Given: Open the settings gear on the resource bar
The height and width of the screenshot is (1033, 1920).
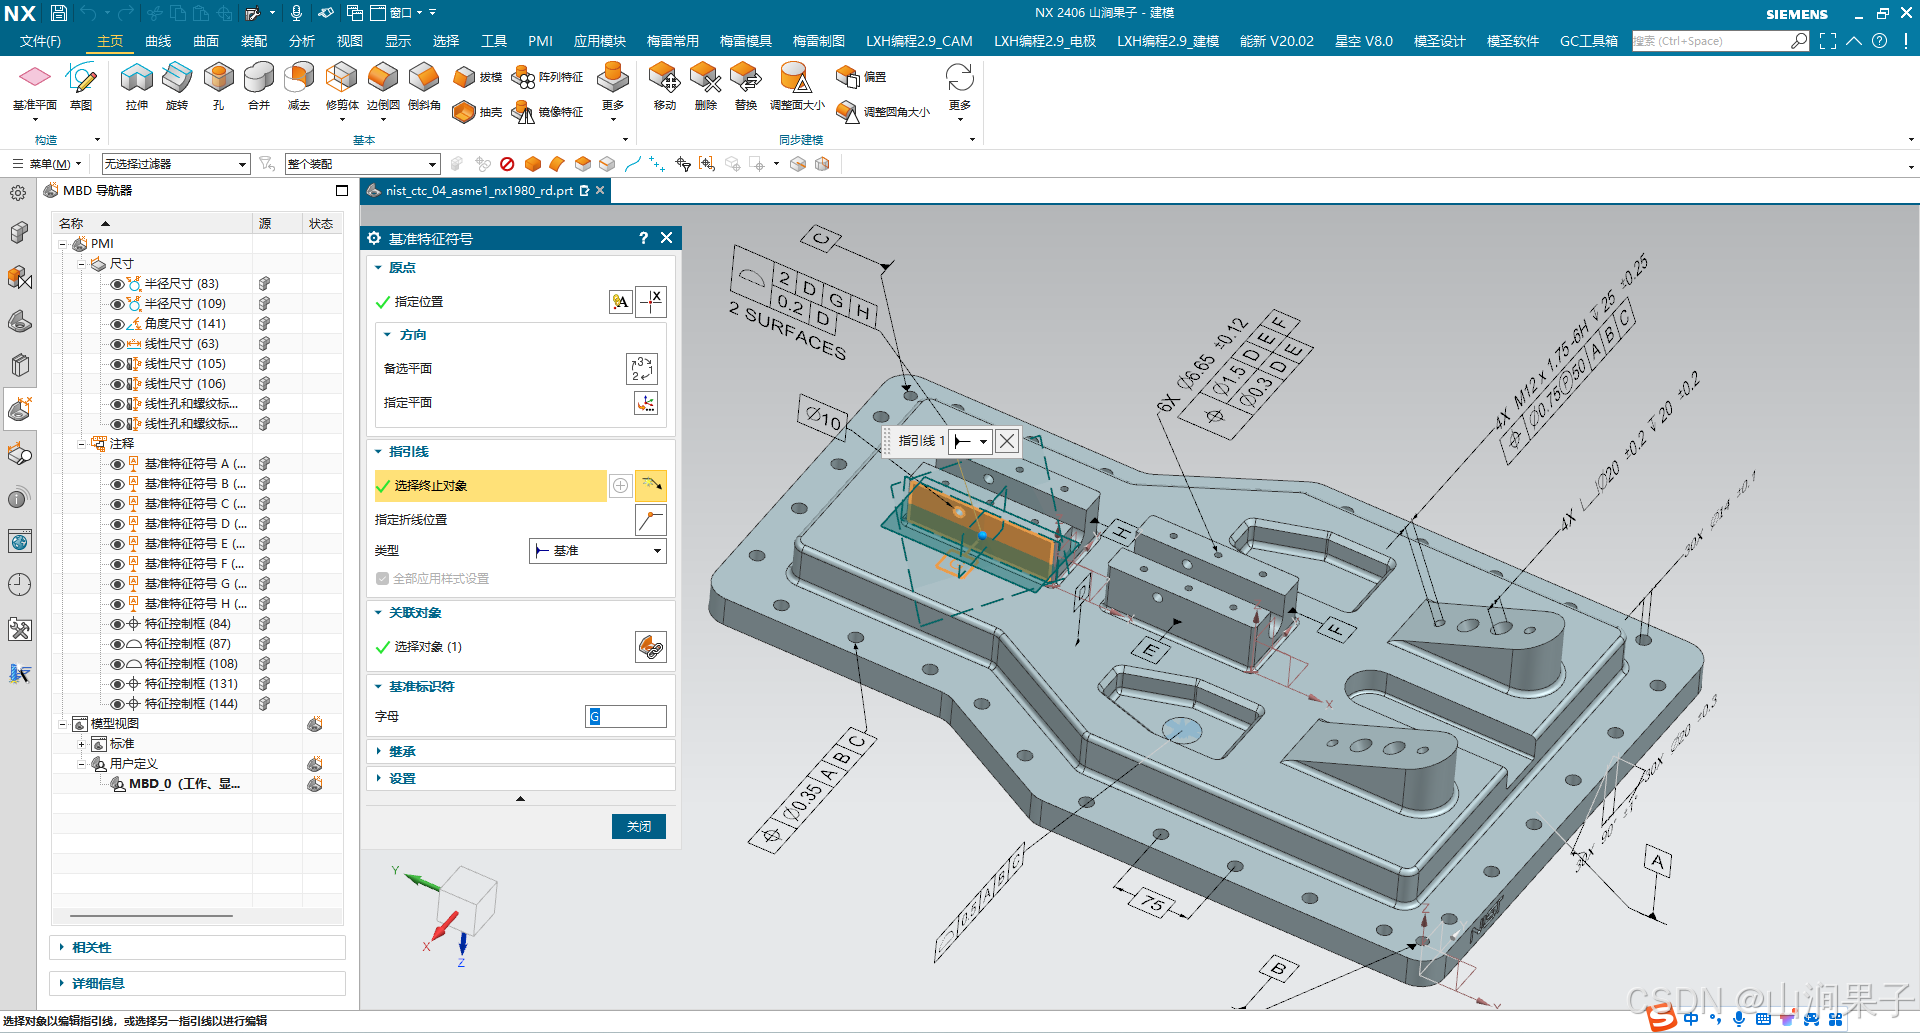Looking at the screenshot, I should pos(18,193).
